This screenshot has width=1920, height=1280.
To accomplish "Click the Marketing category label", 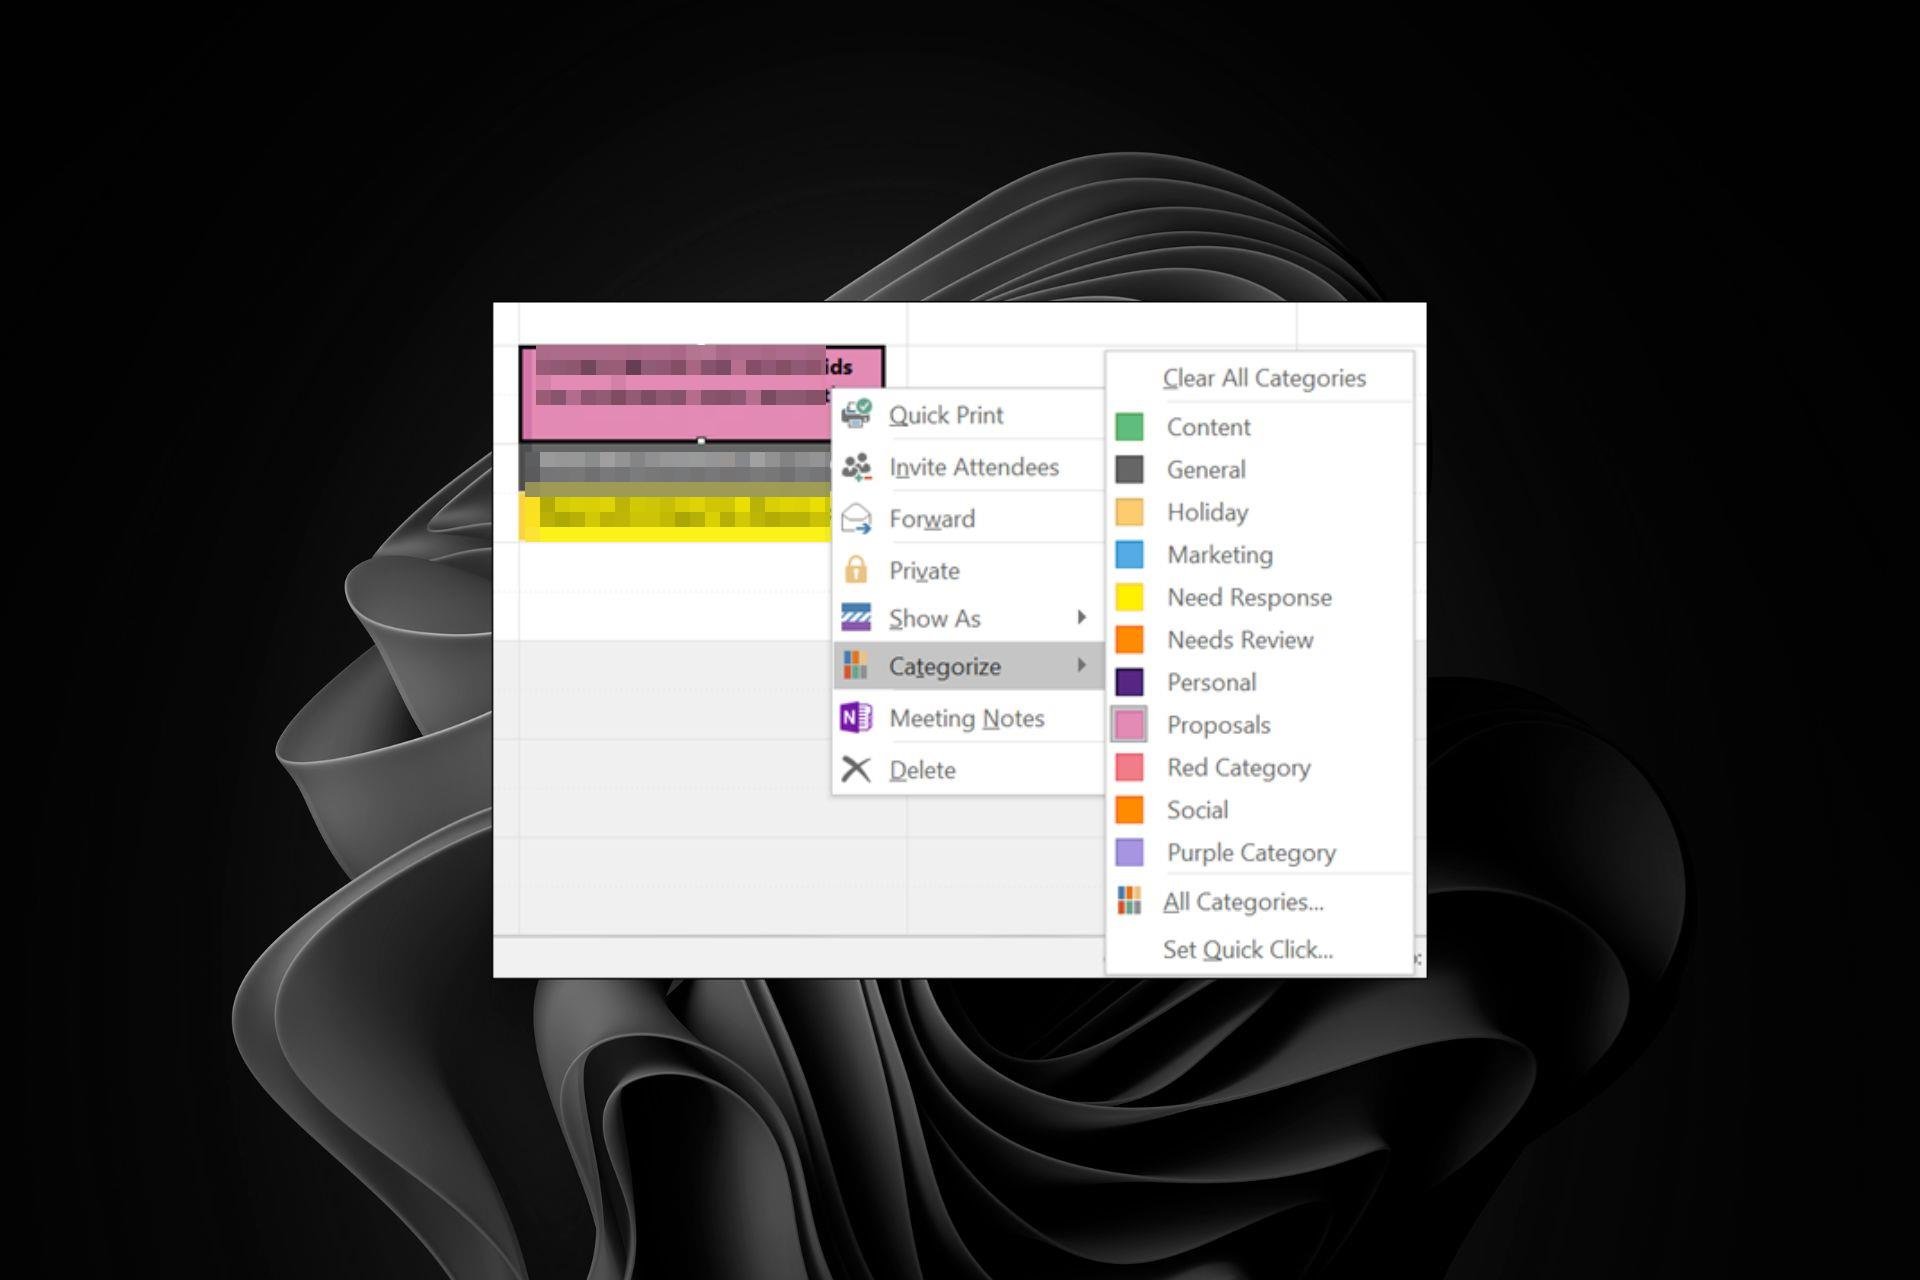I will click(1220, 555).
